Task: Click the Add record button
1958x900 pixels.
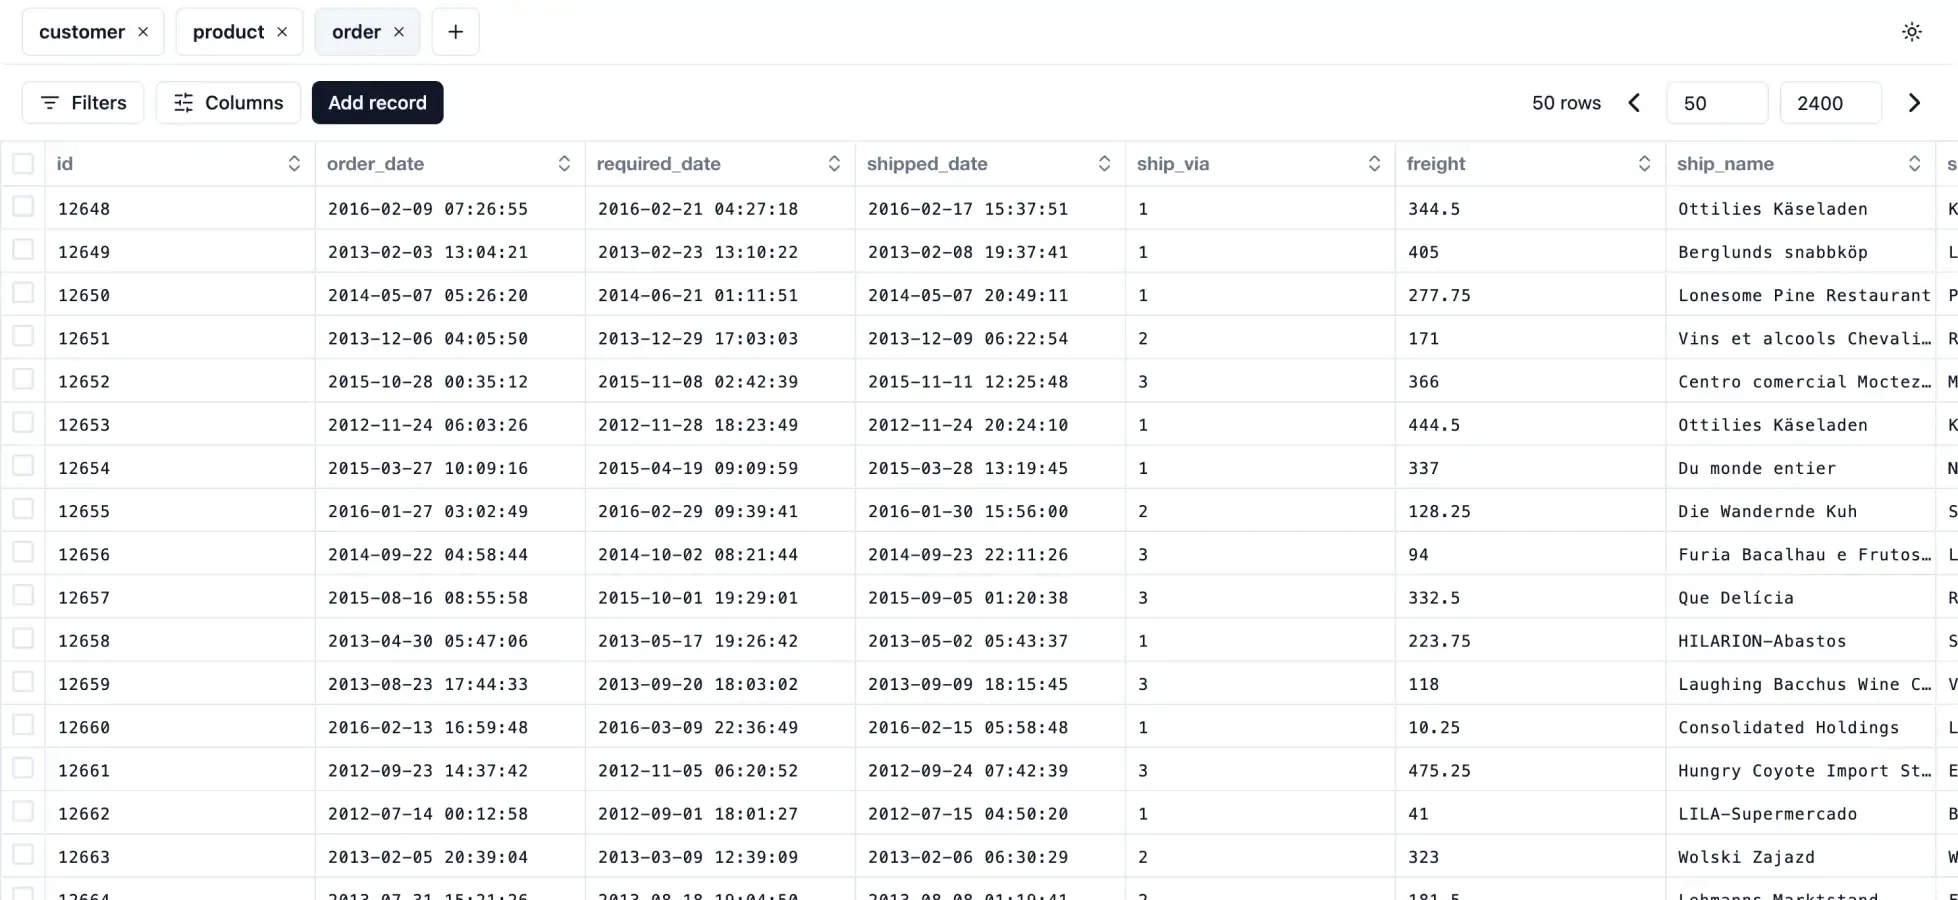Action: (377, 103)
